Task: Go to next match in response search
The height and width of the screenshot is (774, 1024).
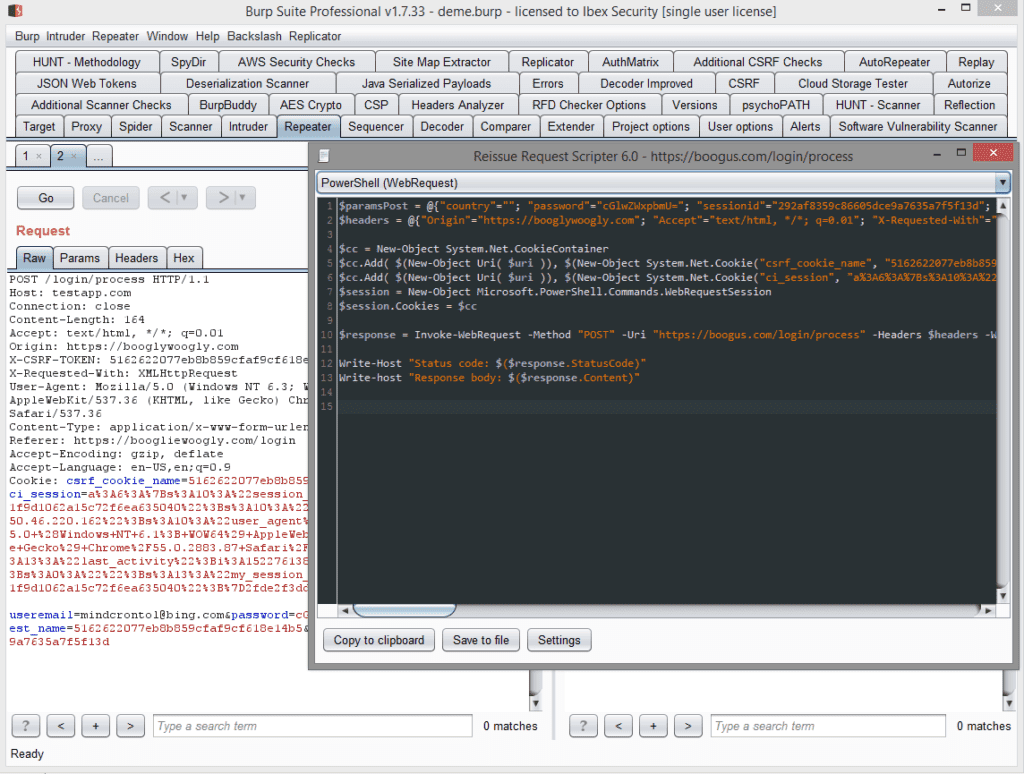Action: click(688, 726)
